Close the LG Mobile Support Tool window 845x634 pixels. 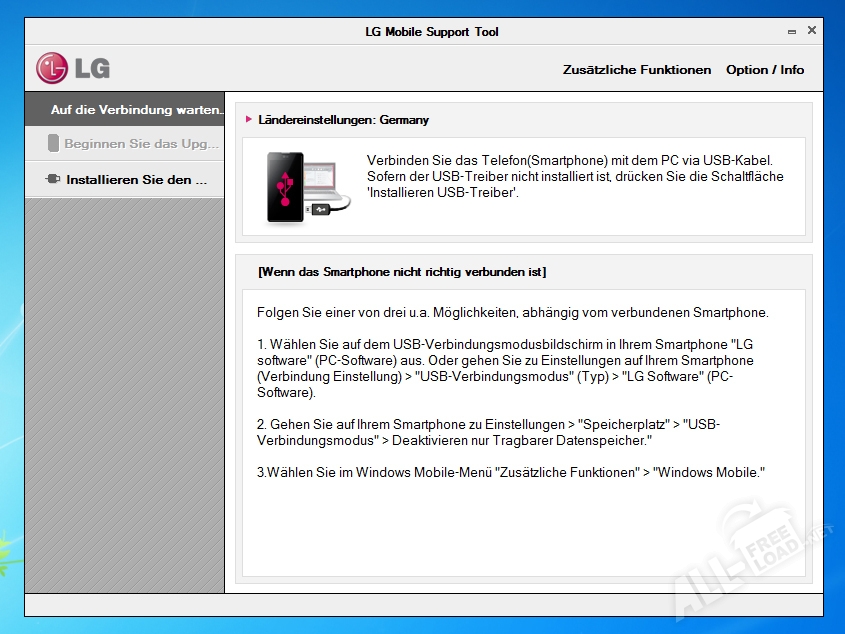[x=812, y=31]
